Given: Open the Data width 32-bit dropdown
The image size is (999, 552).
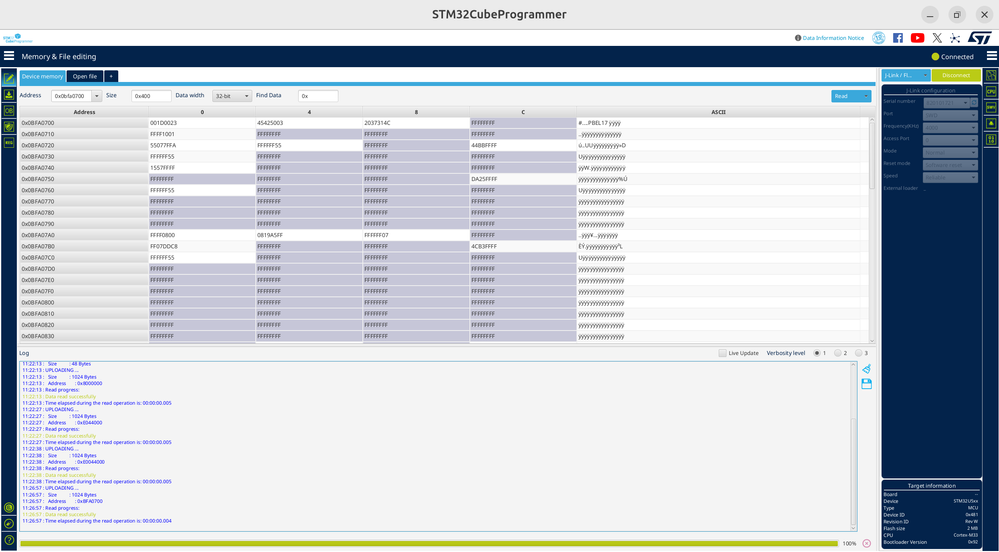Looking at the screenshot, I should 232,96.
